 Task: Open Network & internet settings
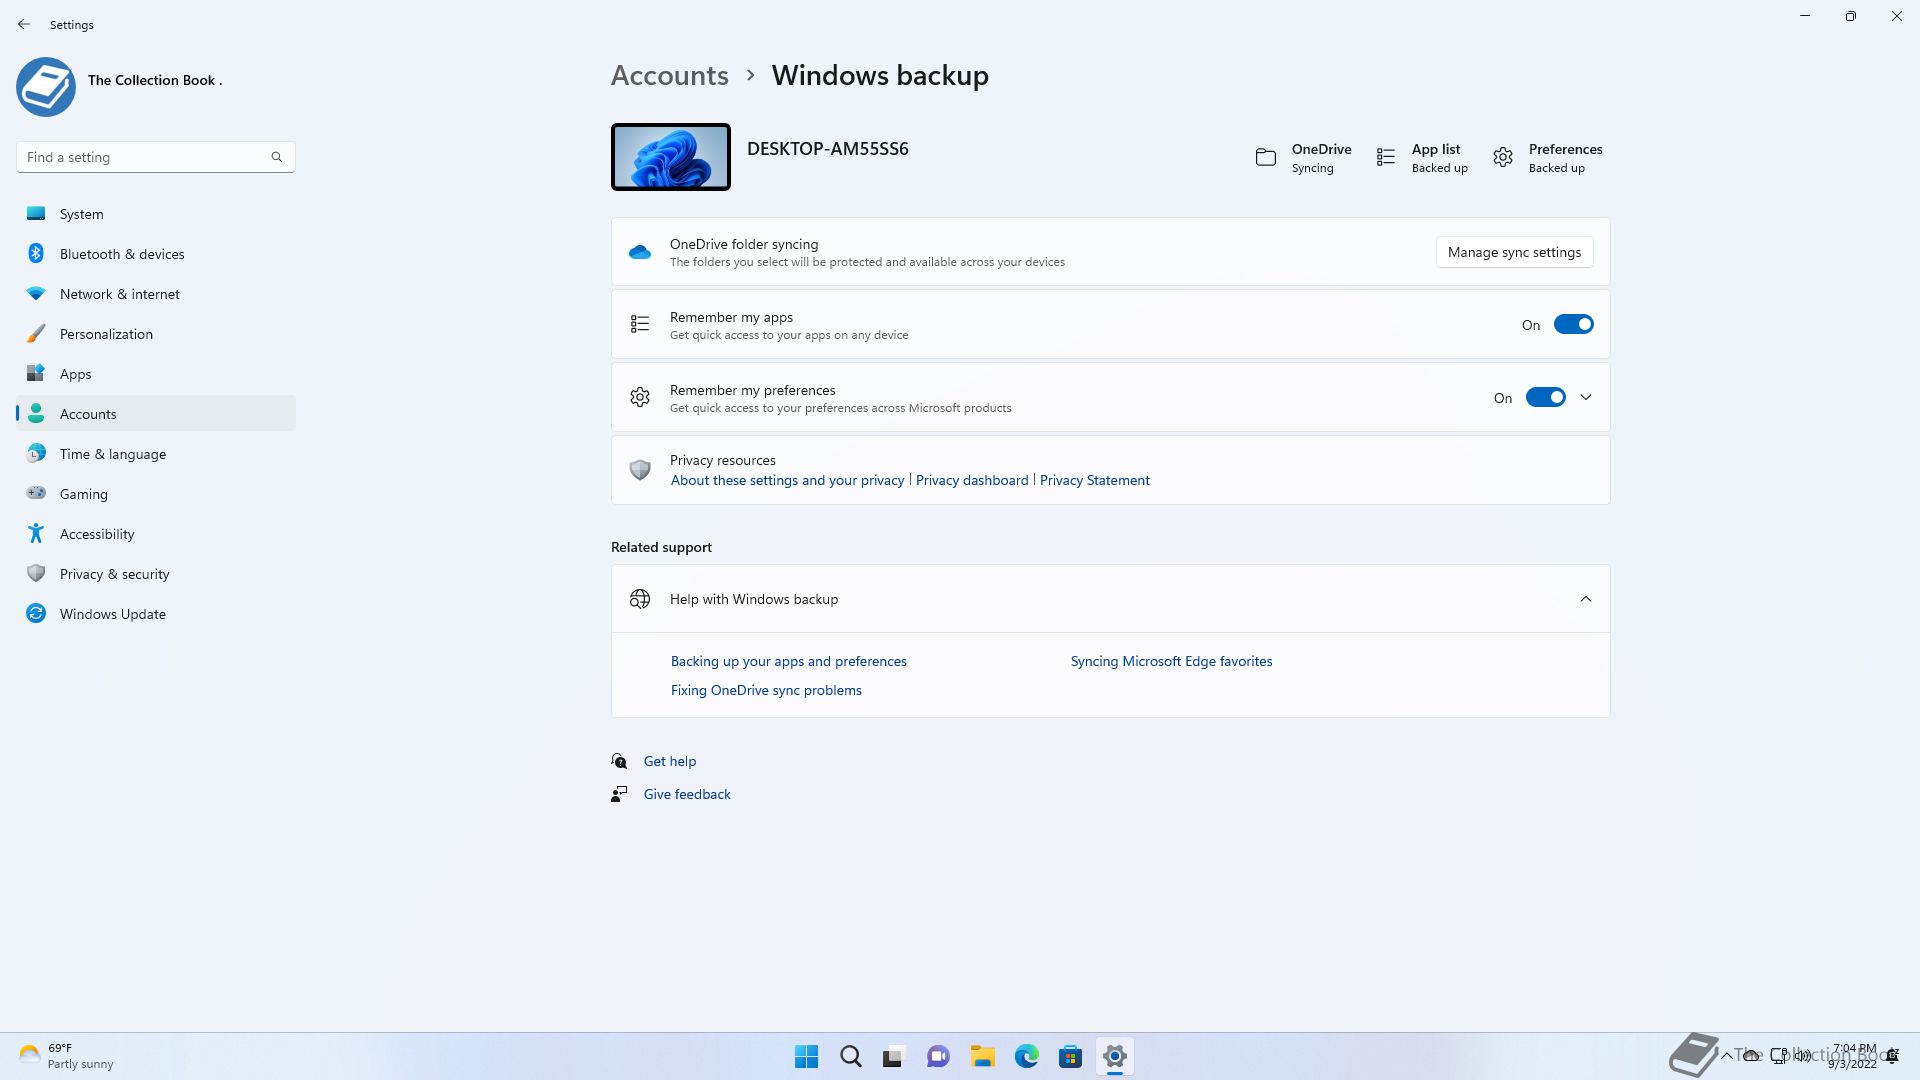pos(156,294)
